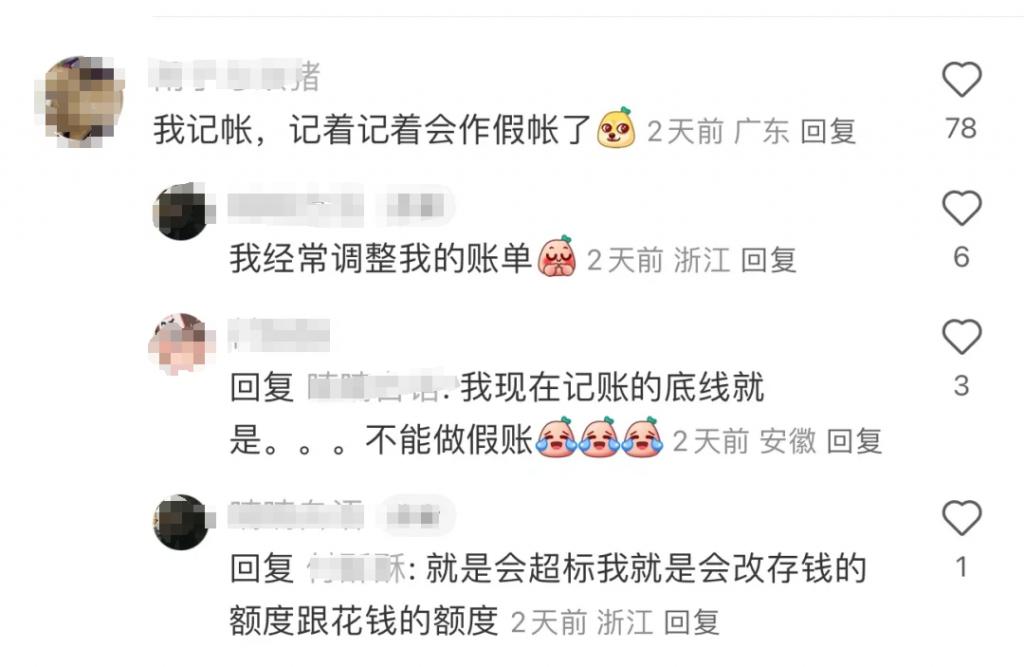Open the top commenter's pixelated avatar
The image size is (1024, 667).
click(80, 101)
